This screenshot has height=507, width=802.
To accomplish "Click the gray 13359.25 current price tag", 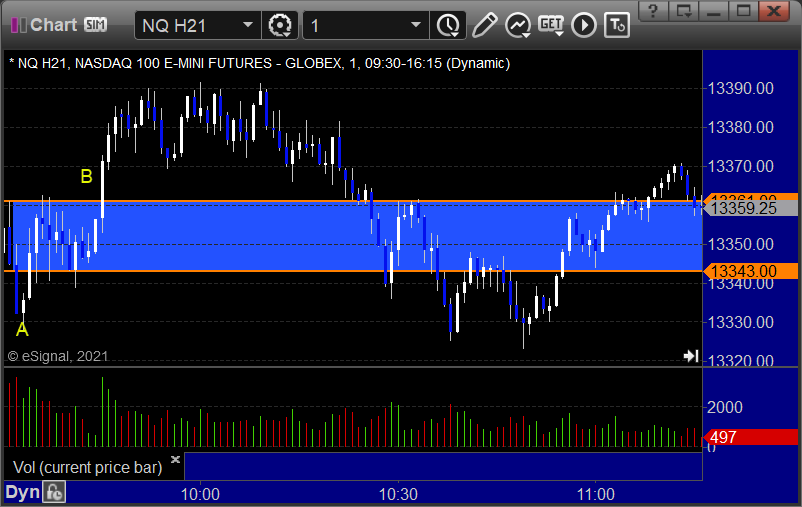I will tap(750, 208).
